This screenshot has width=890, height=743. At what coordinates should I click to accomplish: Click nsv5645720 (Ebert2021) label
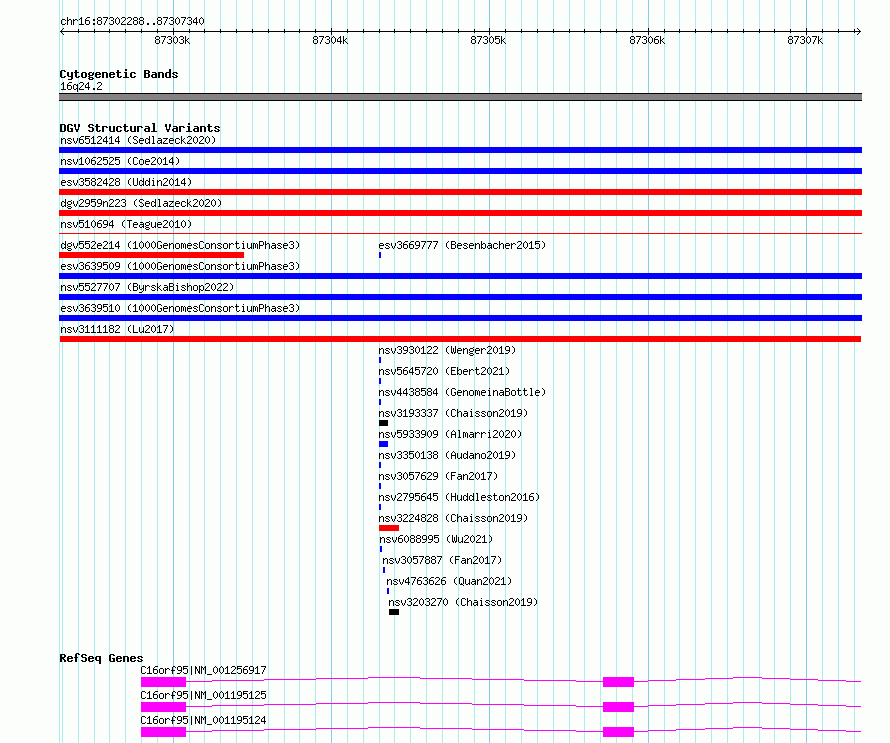pyautogui.click(x=444, y=371)
